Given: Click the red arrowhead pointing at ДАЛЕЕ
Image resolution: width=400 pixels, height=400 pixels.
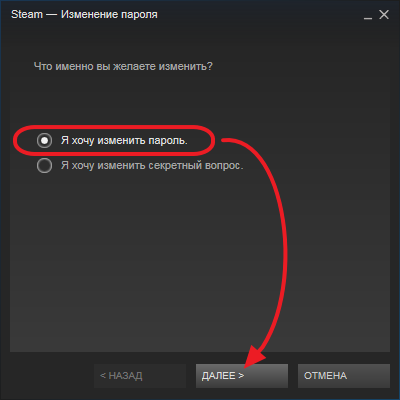Looking at the screenshot, I should pos(254,357).
